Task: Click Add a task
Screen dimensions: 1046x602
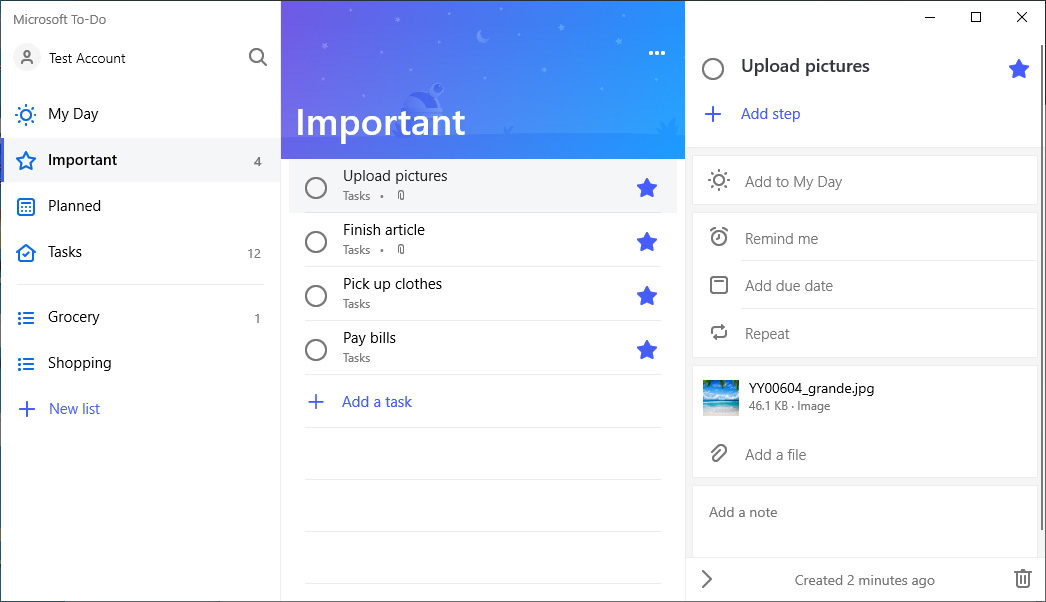Action: (x=376, y=401)
